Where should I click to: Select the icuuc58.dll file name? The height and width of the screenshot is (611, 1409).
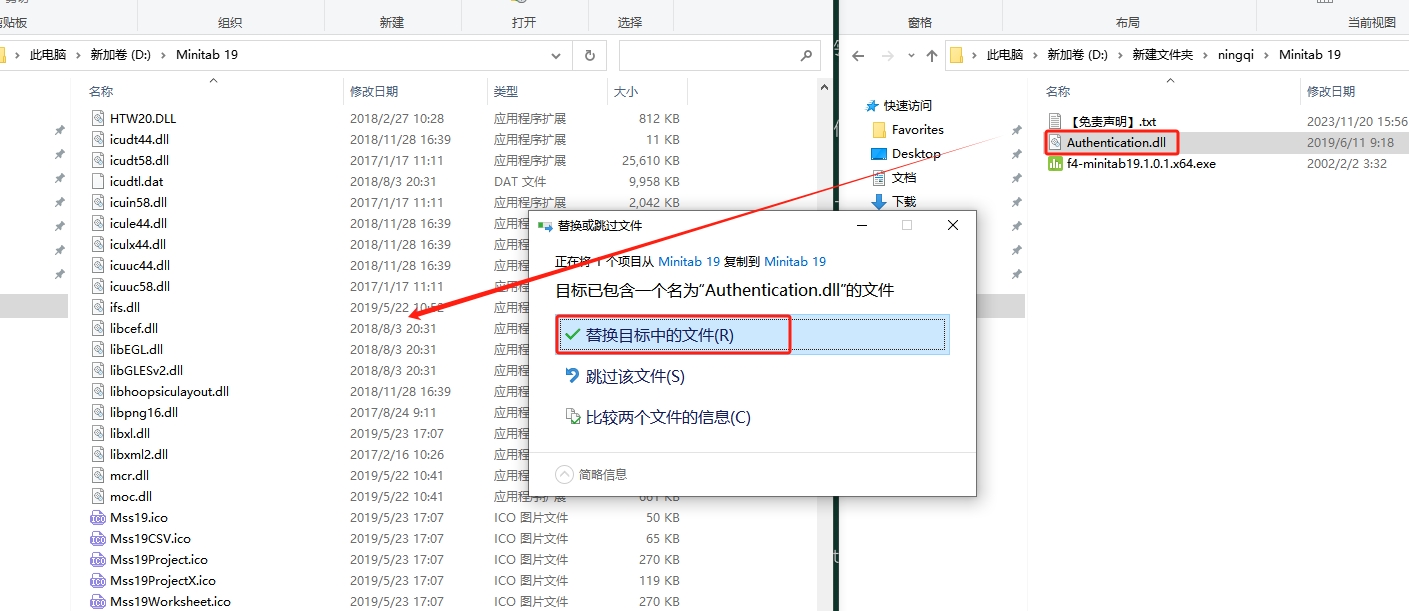140,286
